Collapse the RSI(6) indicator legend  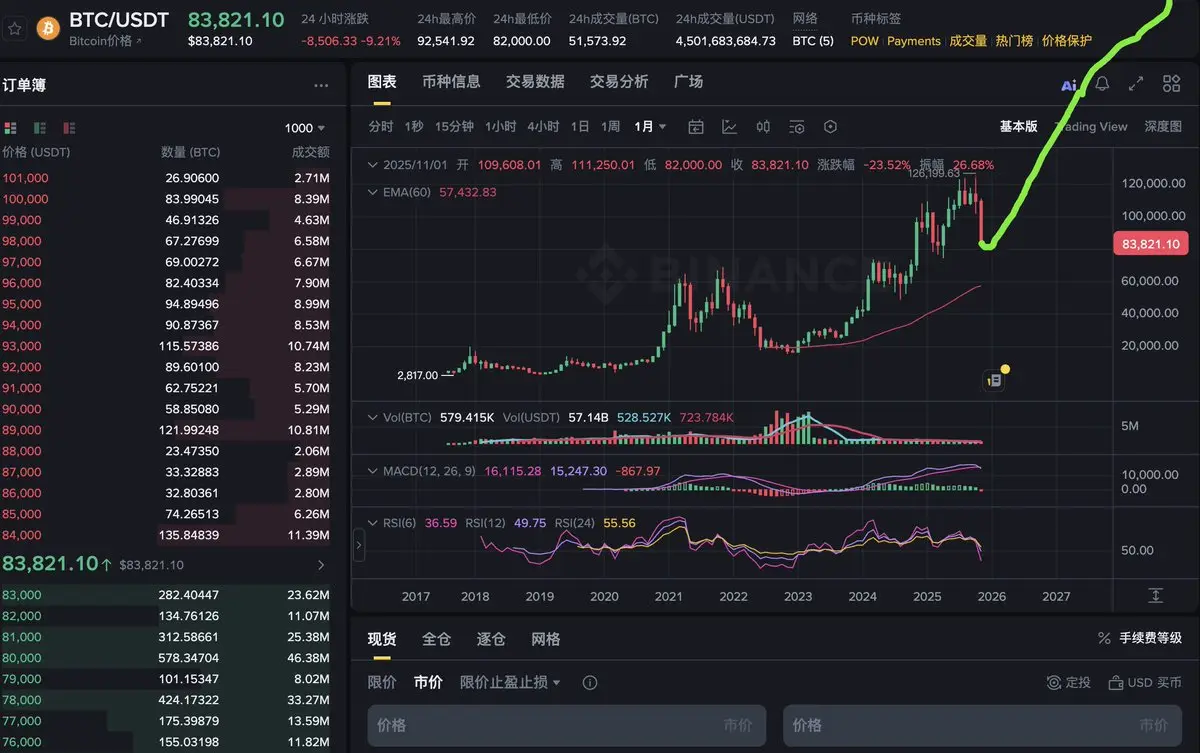click(374, 523)
